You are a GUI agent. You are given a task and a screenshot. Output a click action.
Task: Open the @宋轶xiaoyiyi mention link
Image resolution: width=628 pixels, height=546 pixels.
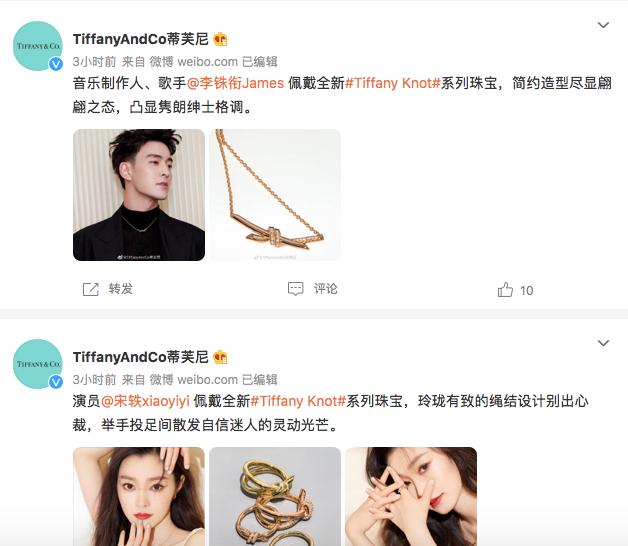pyautogui.click(x=145, y=401)
